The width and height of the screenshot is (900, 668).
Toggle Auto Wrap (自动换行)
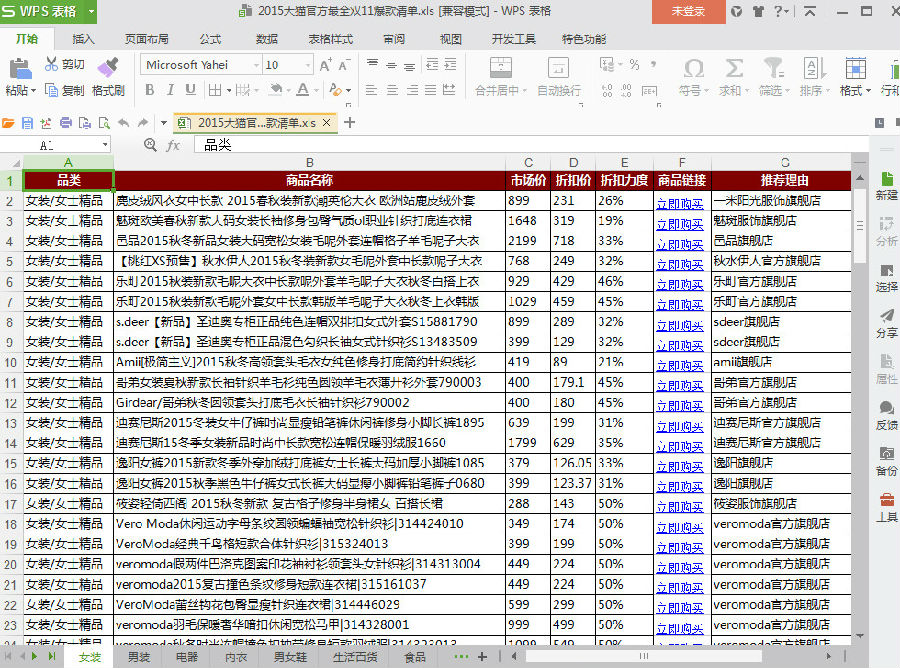coord(558,76)
